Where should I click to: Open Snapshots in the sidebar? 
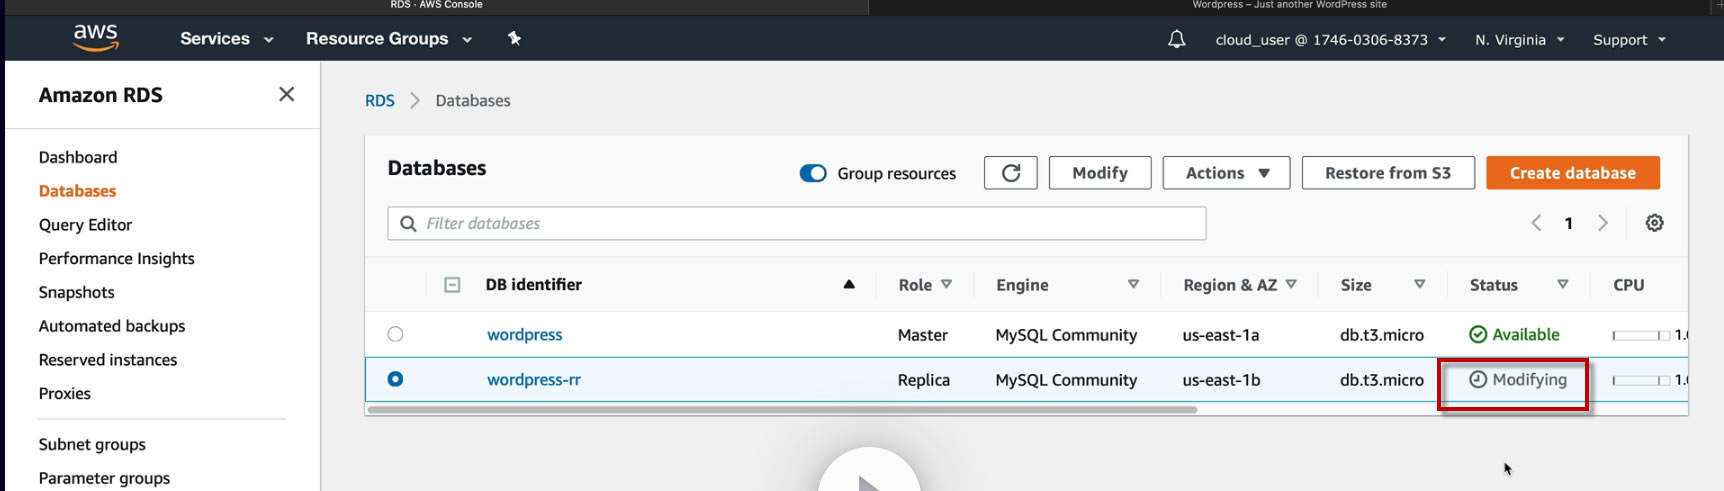click(x=77, y=292)
